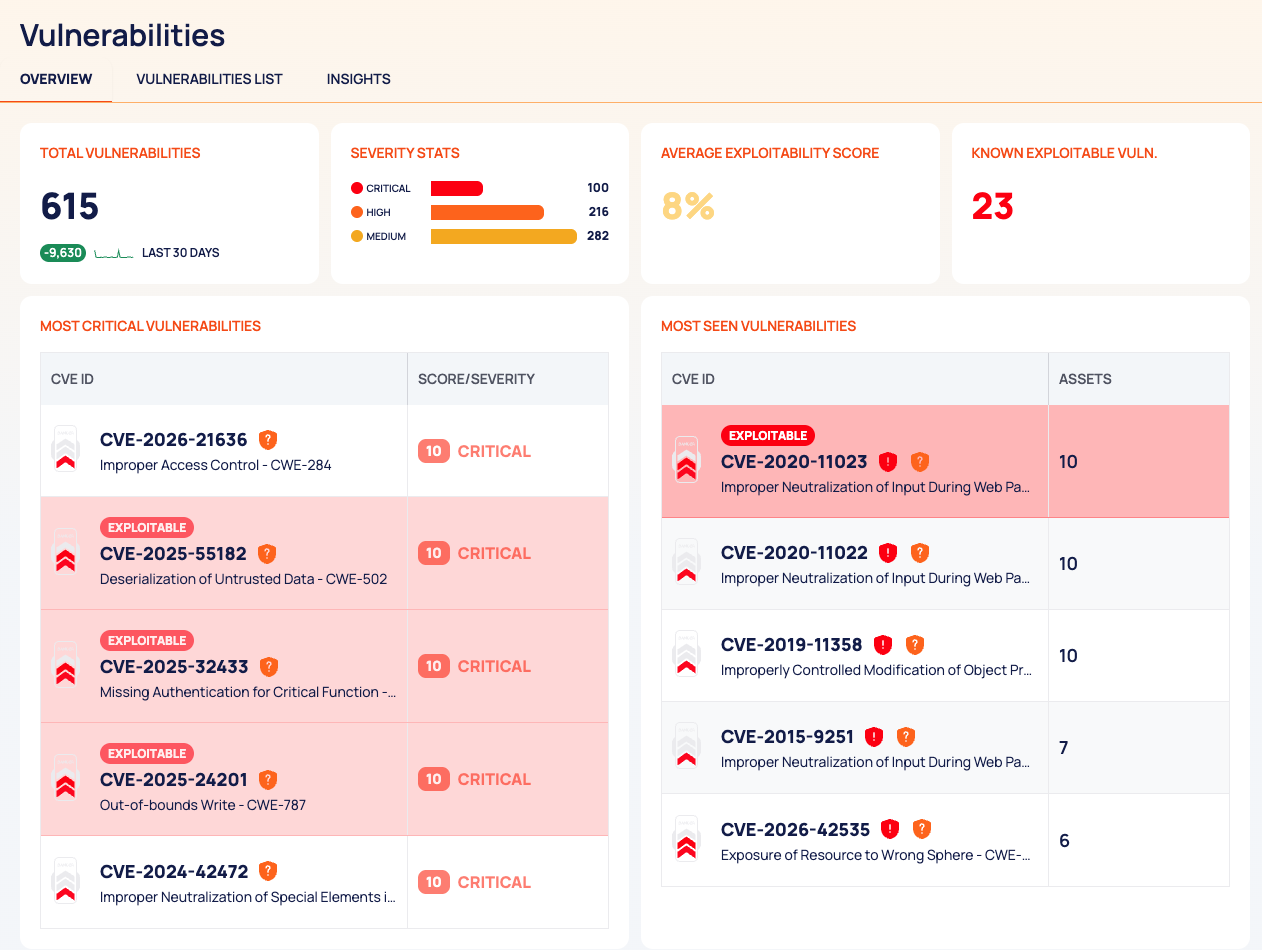Click red alert shield beside CVE-2015-9251
This screenshot has width=1262, height=950.
(x=874, y=736)
